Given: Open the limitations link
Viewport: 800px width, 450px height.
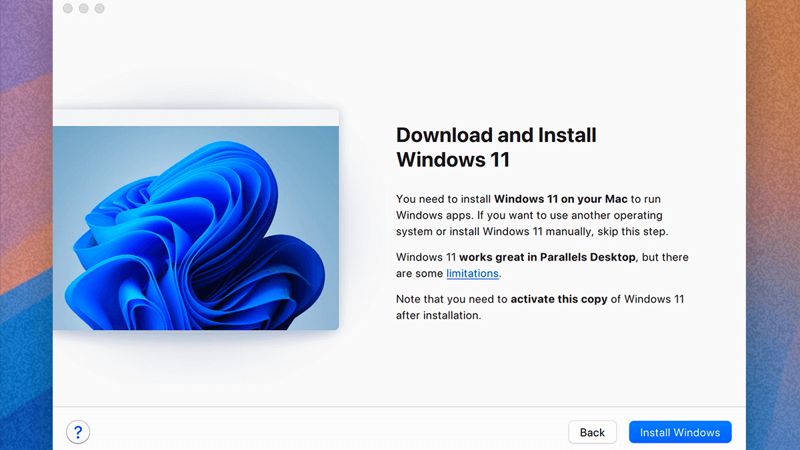Looking at the screenshot, I should point(472,273).
